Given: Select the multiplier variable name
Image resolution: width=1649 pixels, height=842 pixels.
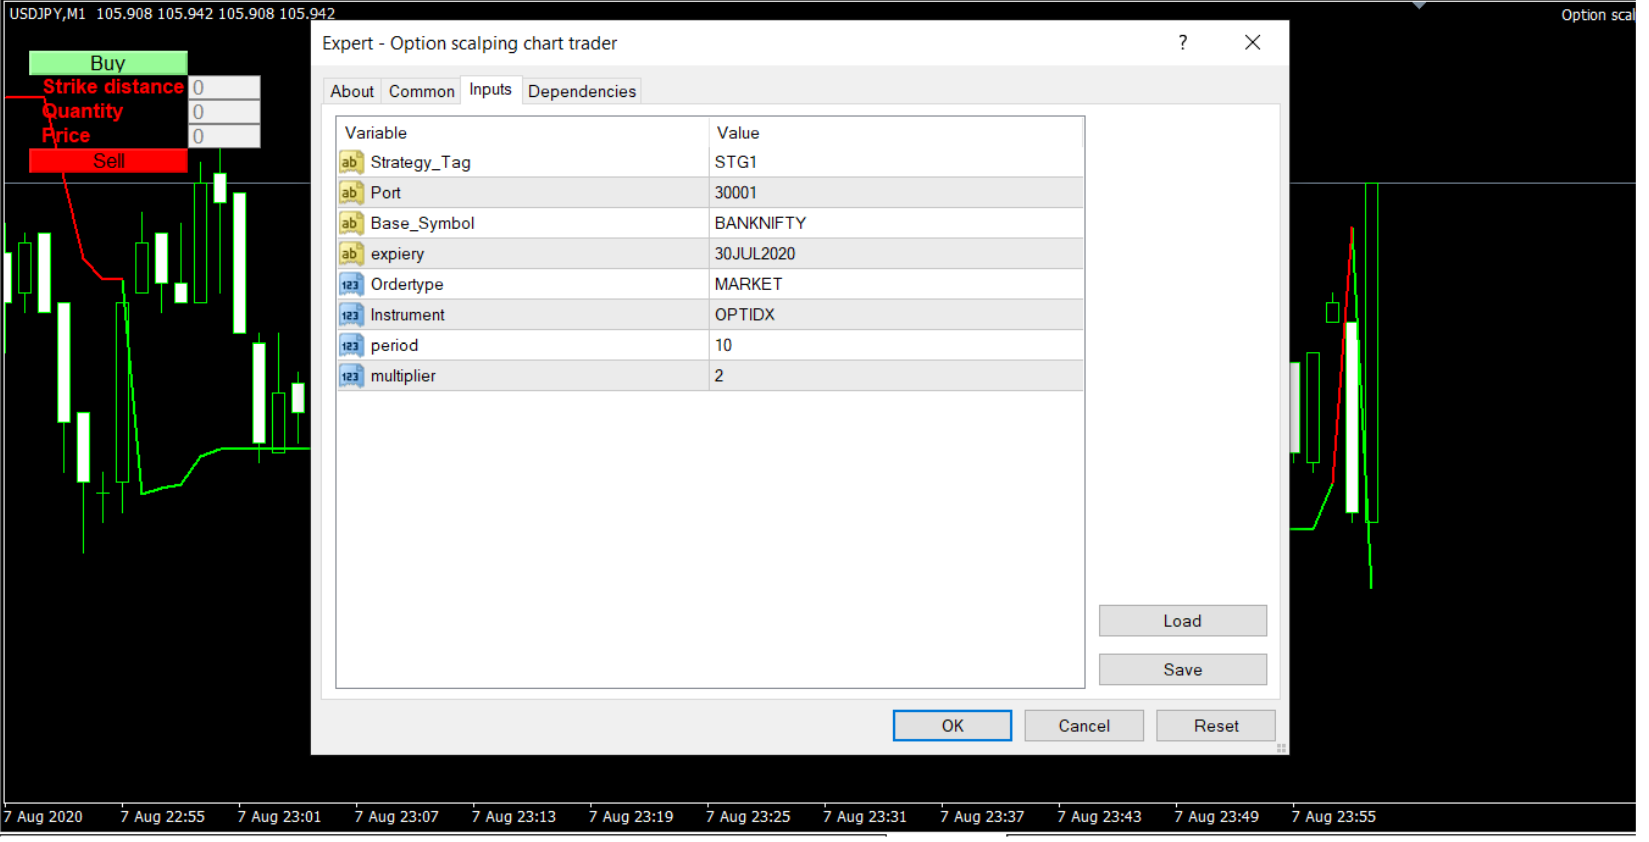Looking at the screenshot, I should pos(403,376).
